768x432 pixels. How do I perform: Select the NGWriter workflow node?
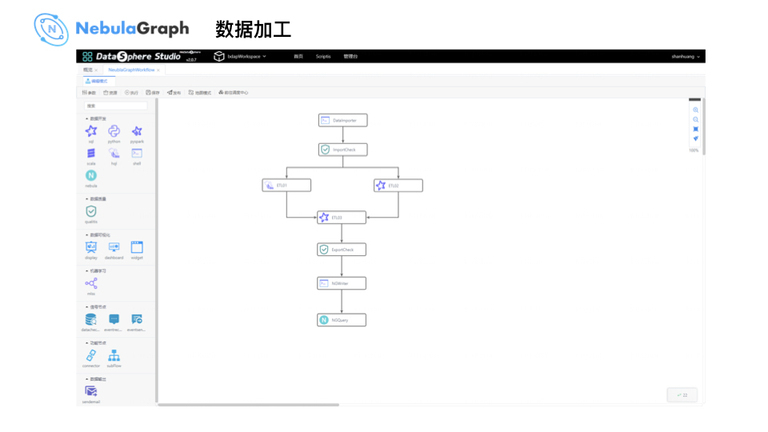pos(342,283)
